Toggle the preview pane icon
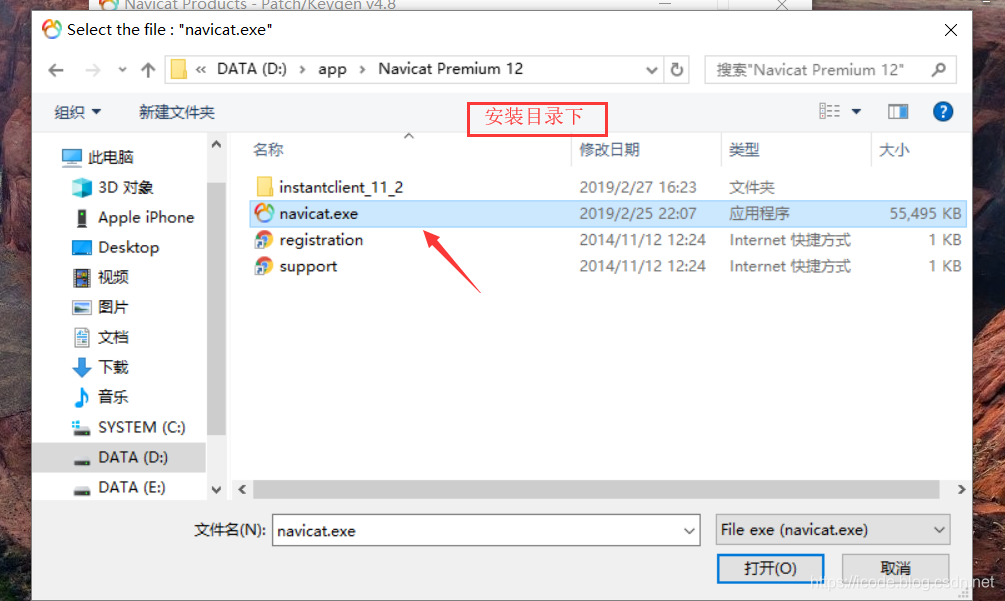This screenshot has width=1005, height=601. click(x=897, y=112)
